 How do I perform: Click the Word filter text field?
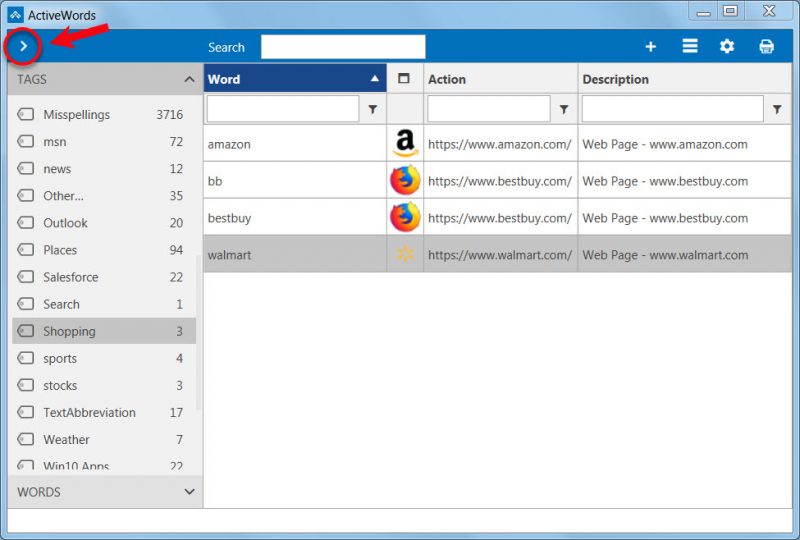(x=283, y=109)
